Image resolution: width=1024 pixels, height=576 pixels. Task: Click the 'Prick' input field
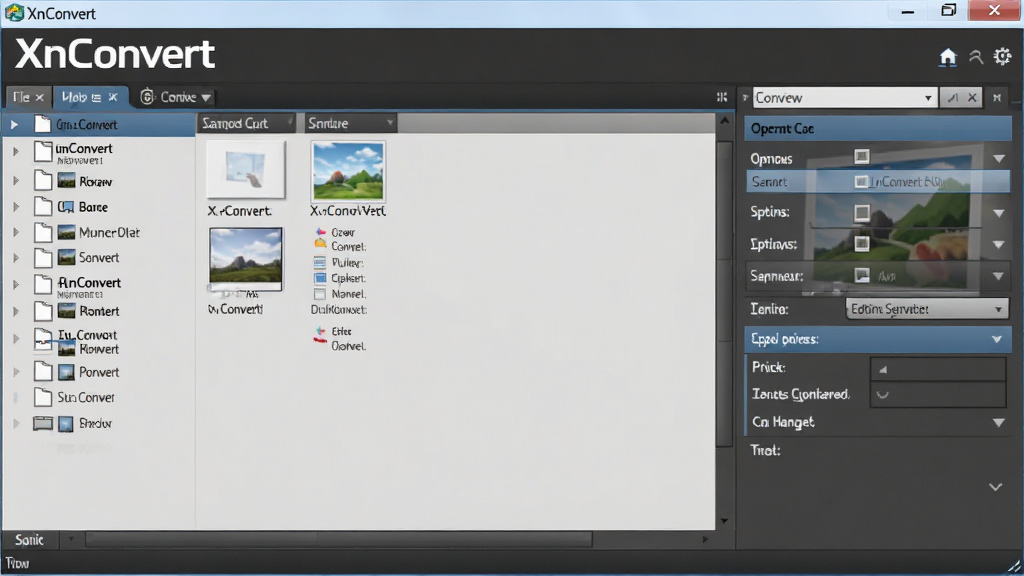(938, 368)
